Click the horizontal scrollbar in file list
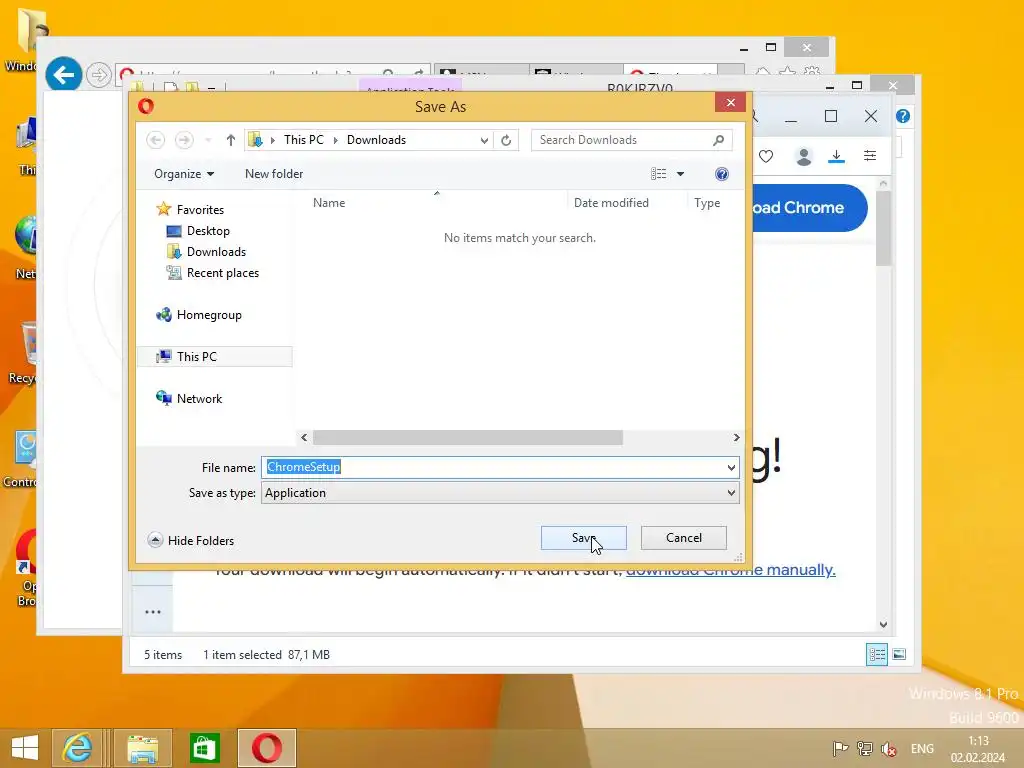 point(468,438)
